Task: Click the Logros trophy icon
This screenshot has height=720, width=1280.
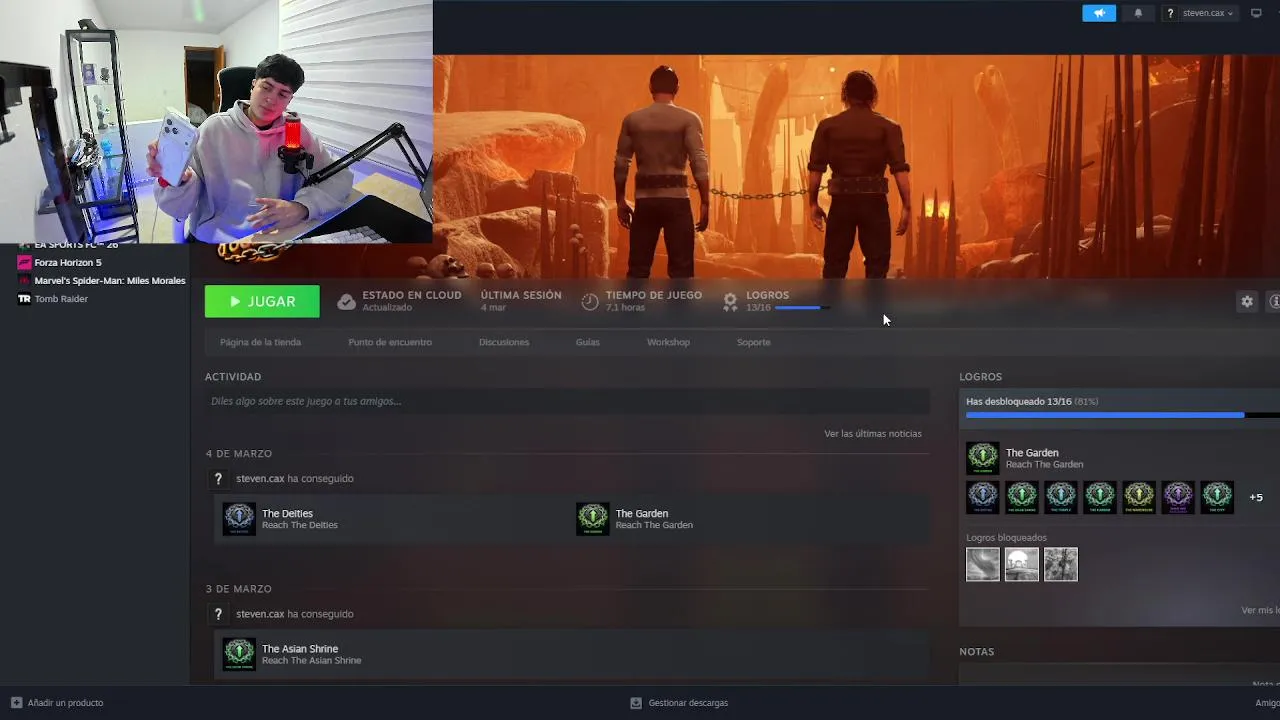Action: coord(730,301)
